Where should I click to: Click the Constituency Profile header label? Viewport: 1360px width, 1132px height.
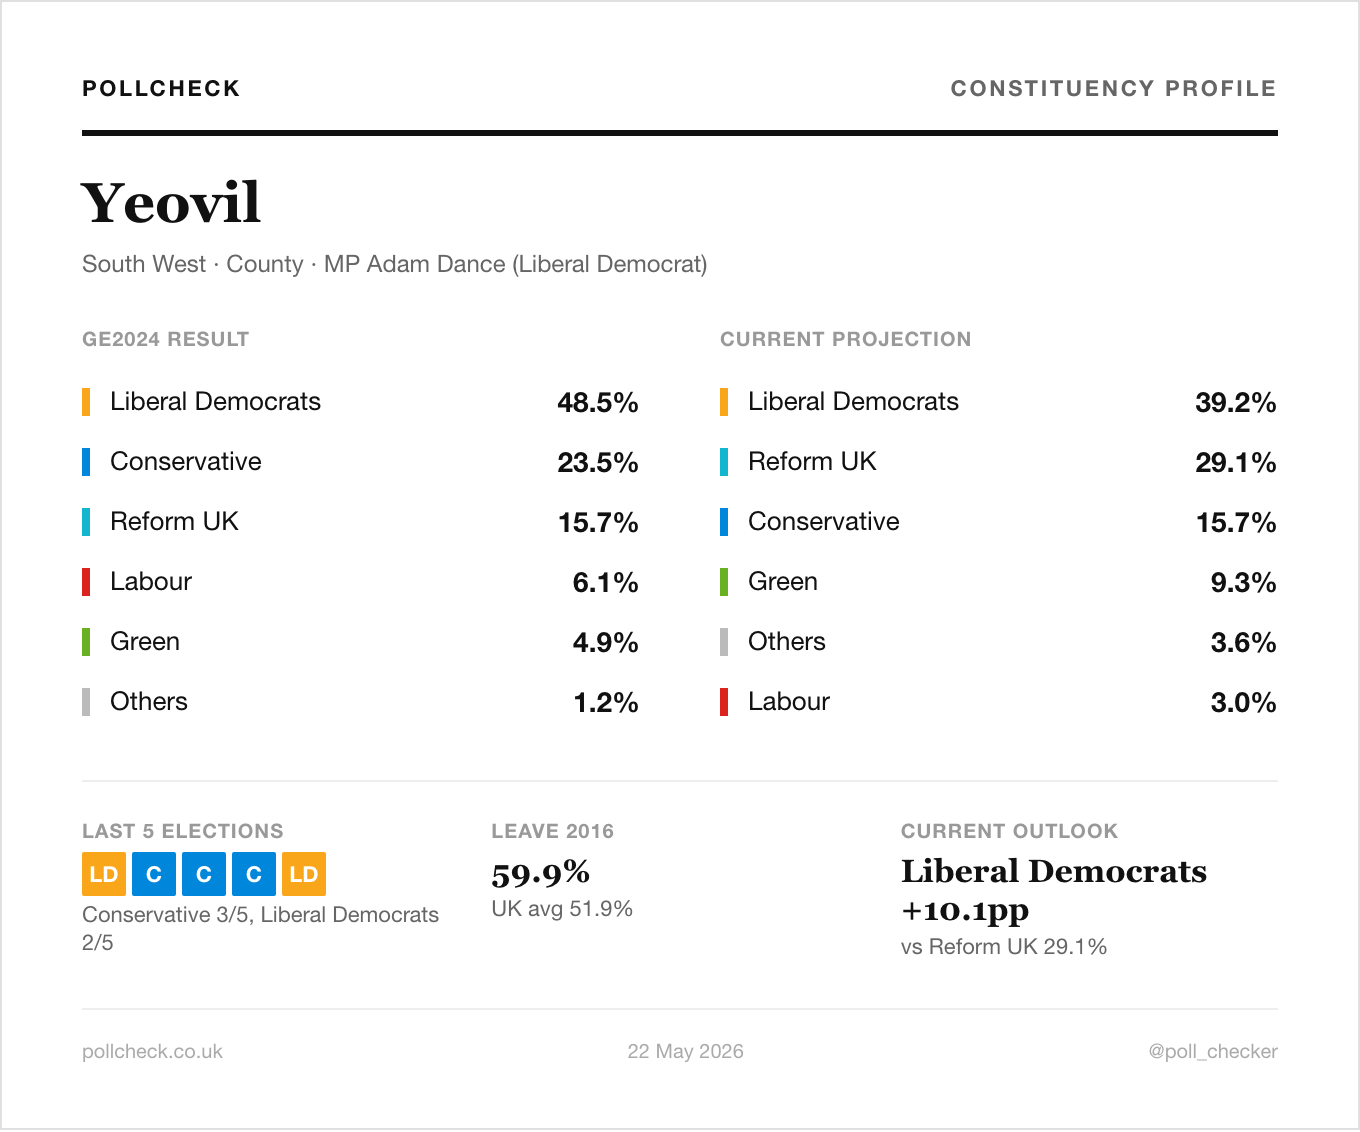1113,88
